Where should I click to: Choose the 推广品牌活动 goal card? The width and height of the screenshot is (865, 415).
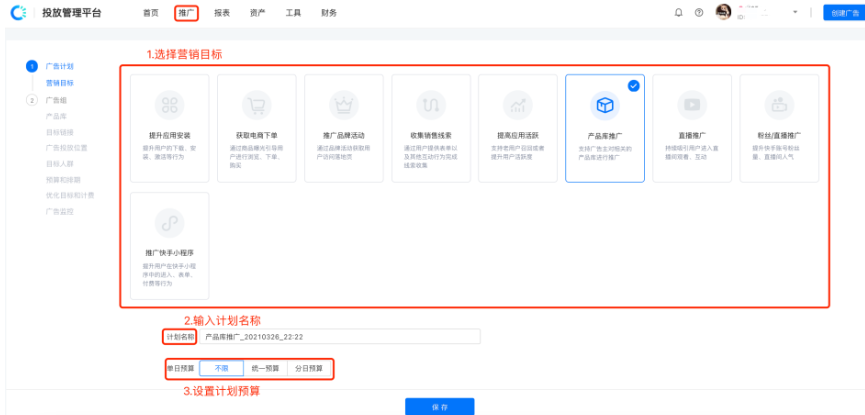tap(344, 128)
